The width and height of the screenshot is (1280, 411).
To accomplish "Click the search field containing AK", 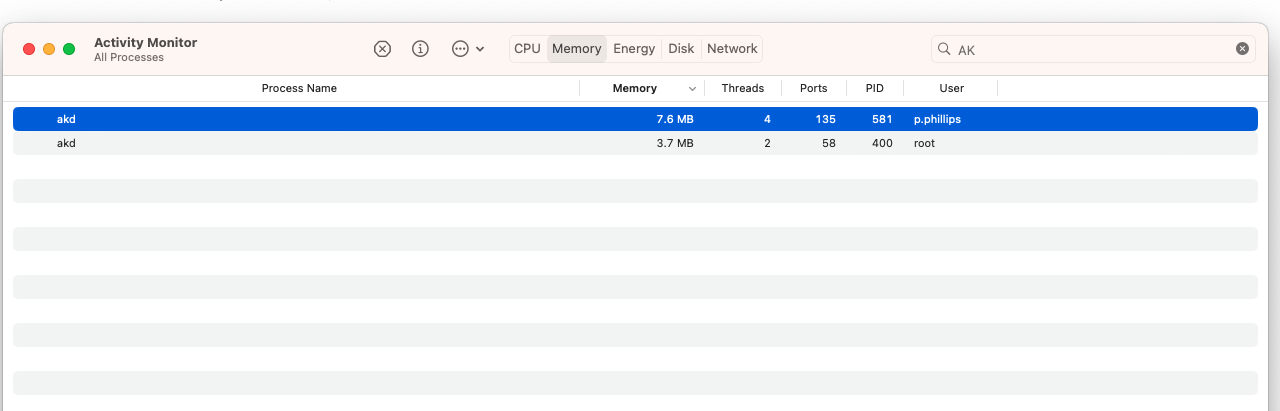I will (1090, 49).
